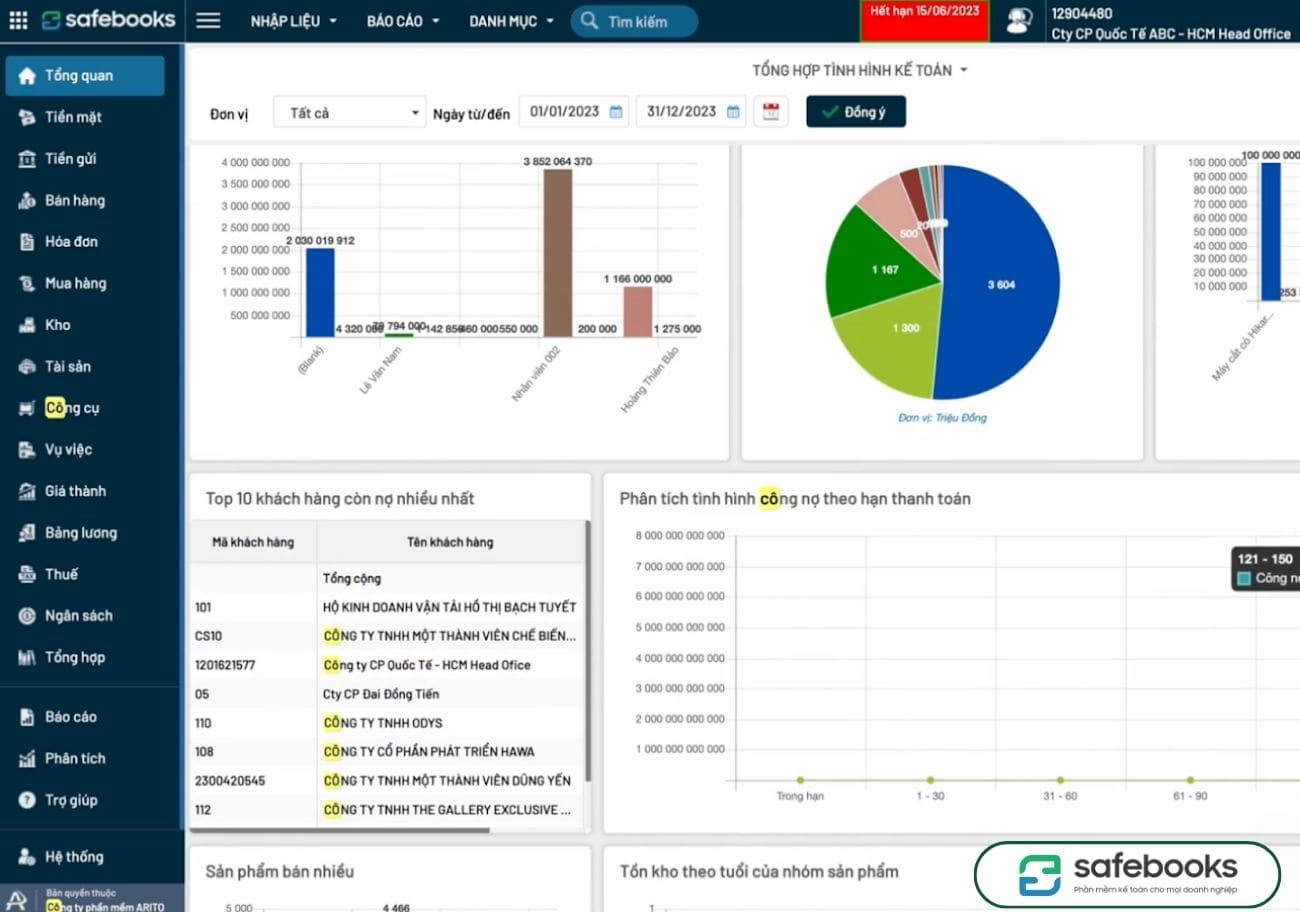Click the search magnifier icon

590,21
